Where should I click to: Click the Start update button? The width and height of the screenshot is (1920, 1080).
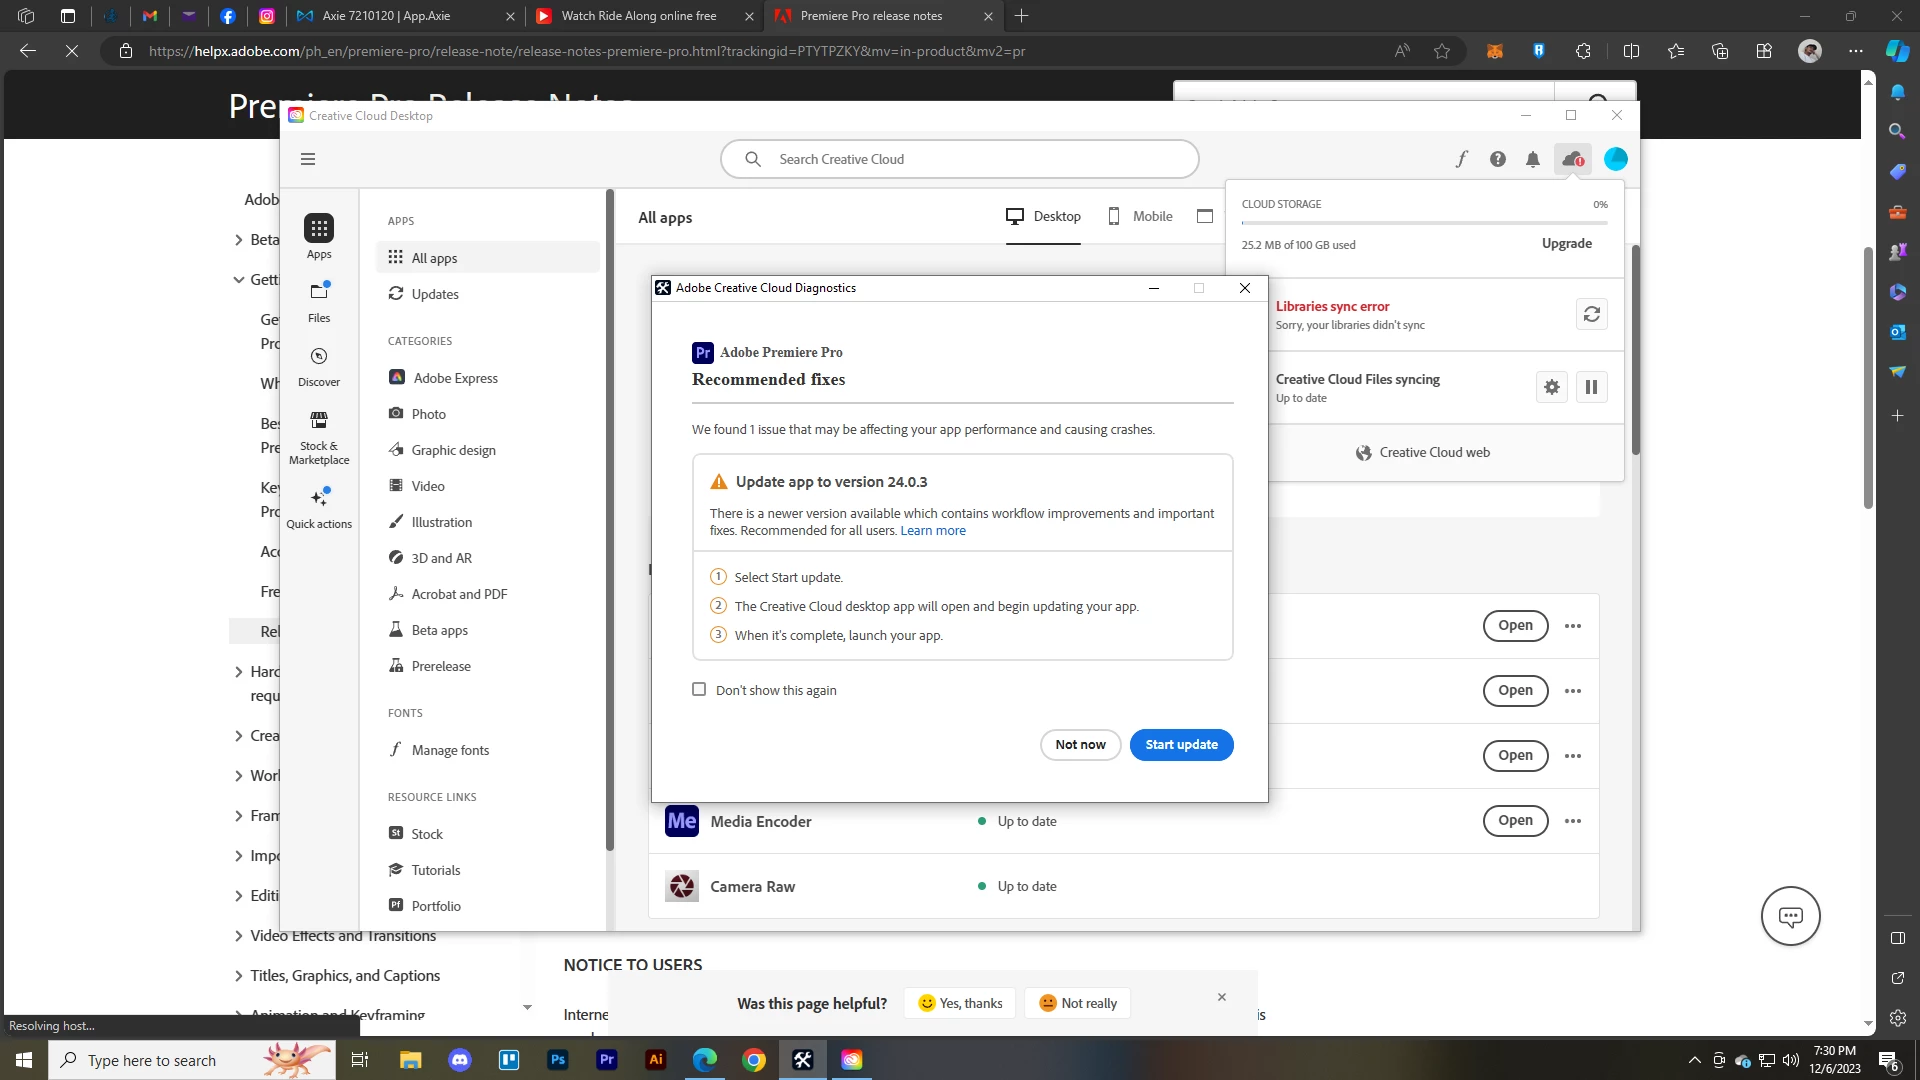coord(1181,745)
